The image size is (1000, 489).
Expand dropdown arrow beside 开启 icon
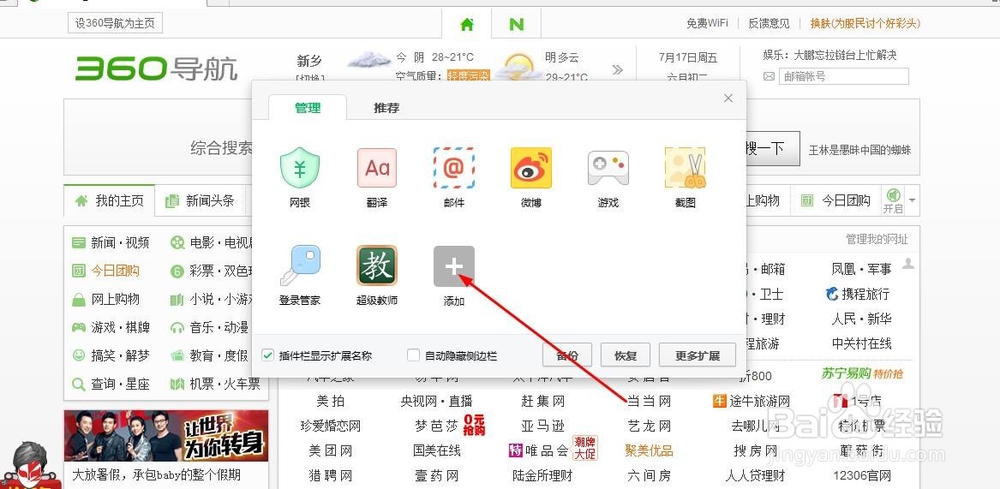click(x=912, y=201)
